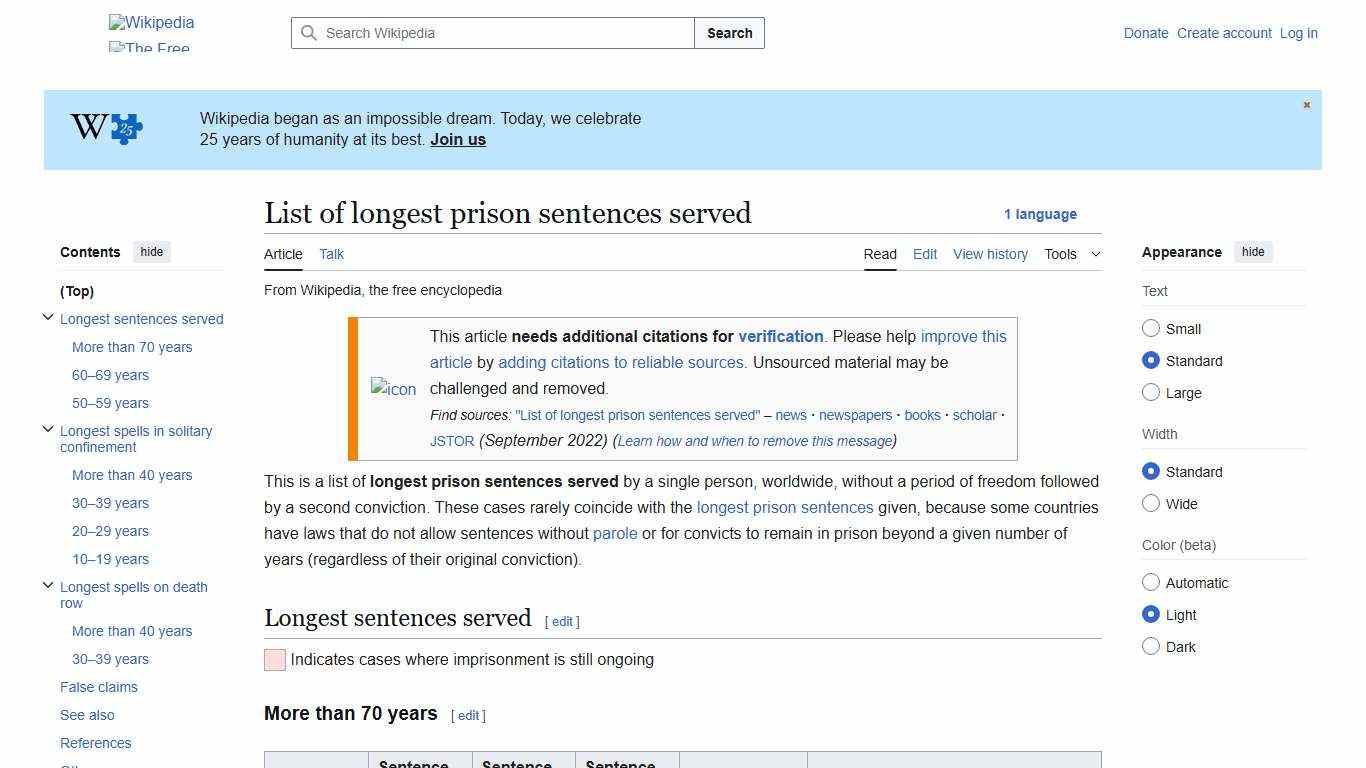Click the Join us link in the banner
The width and height of the screenshot is (1366, 768).
pos(457,139)
